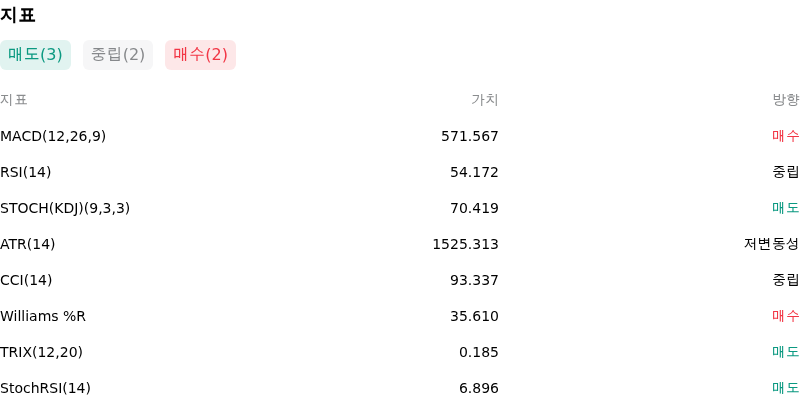
Task: Click the 가치 column header
Action: coord(485,100)
